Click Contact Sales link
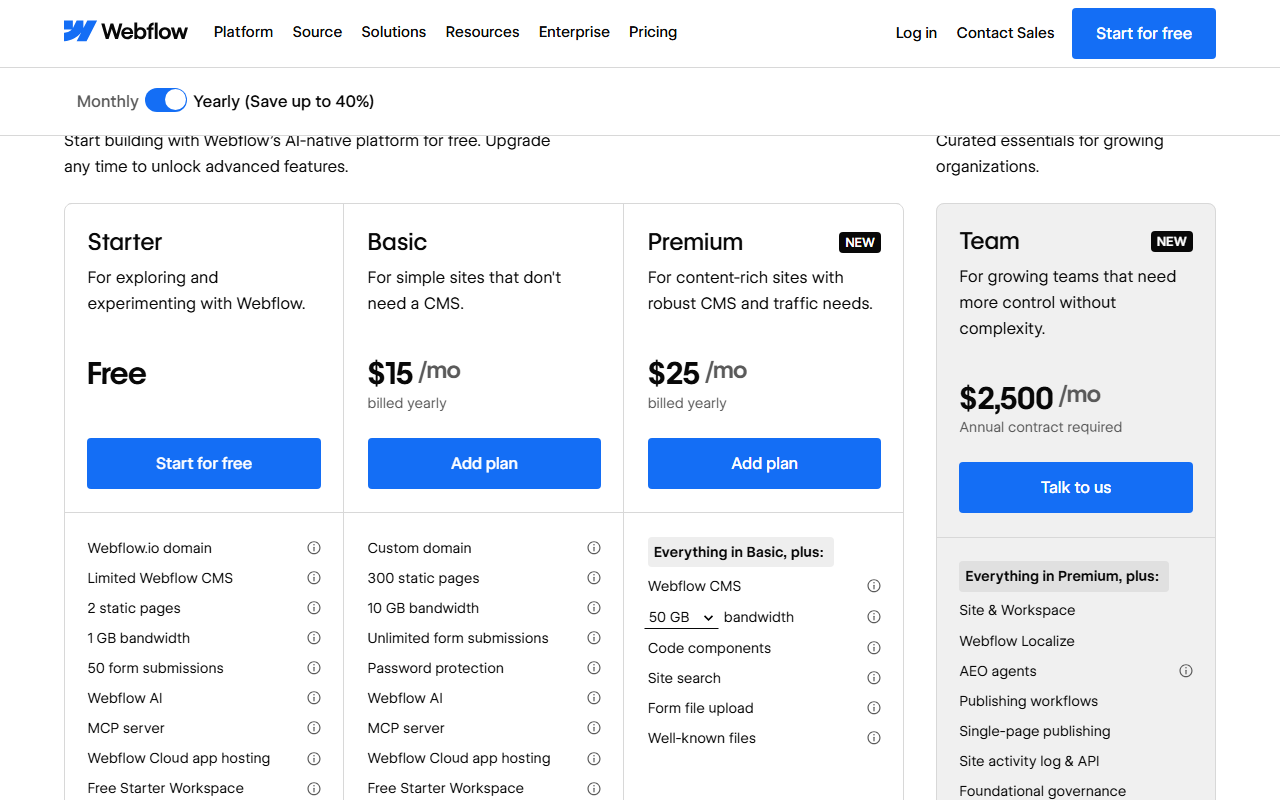Image resolution: width=1280 pixels, height=800 pixels. (x=1005, y=33)
